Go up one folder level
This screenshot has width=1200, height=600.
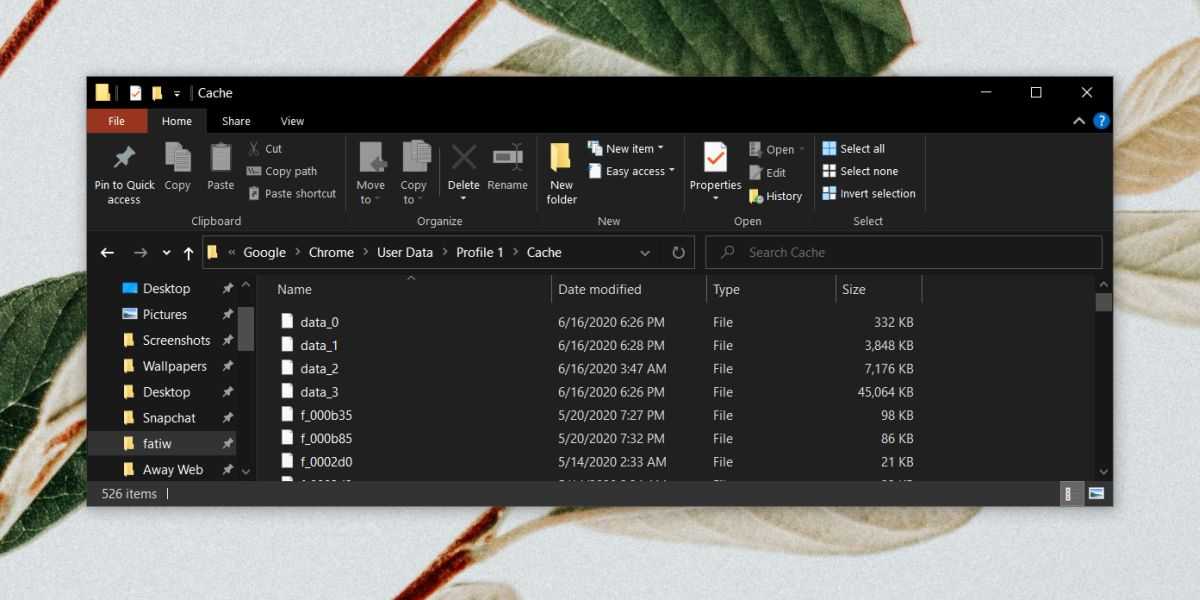[x=188, y=253]
